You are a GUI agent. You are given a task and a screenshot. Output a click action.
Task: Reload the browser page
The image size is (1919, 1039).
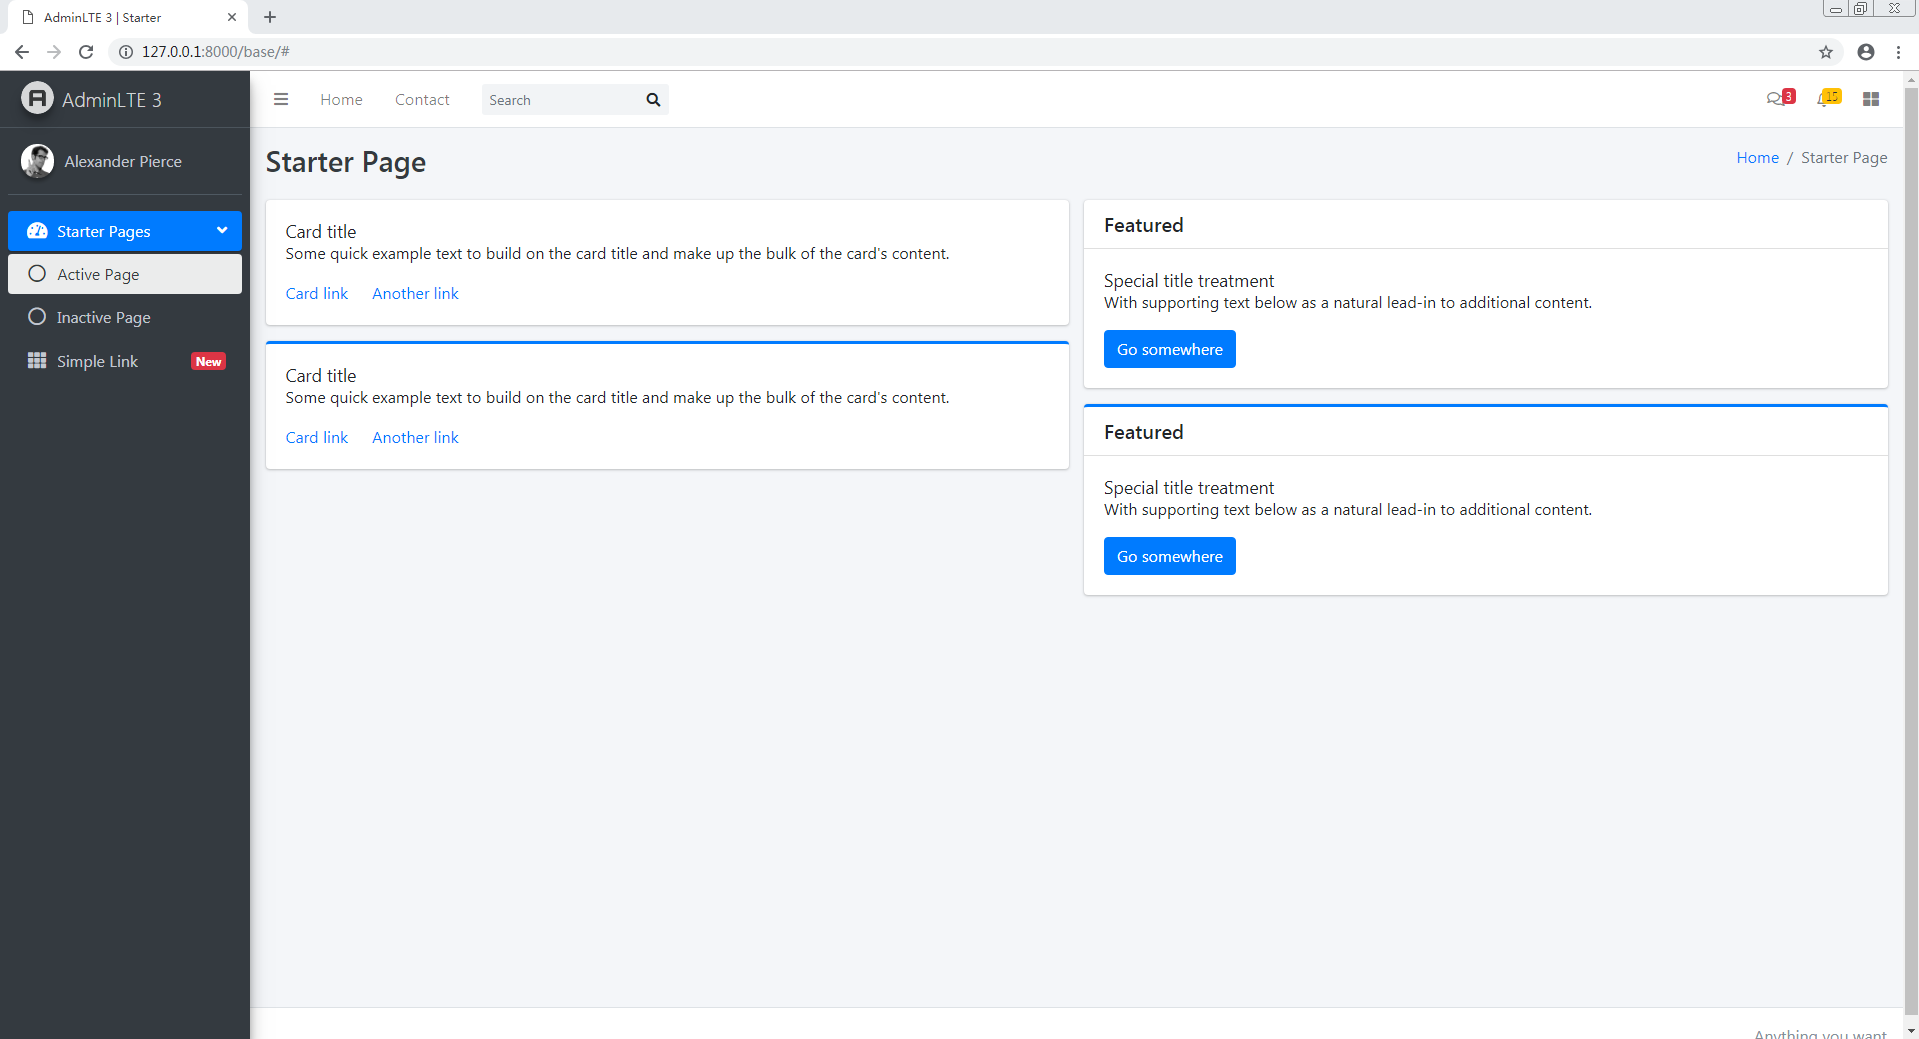tap(86, 52)
